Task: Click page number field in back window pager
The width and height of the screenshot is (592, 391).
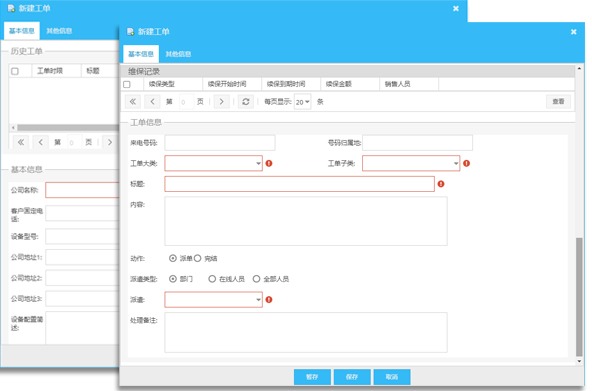Action: pyautogui.click(x=74, y=142)
